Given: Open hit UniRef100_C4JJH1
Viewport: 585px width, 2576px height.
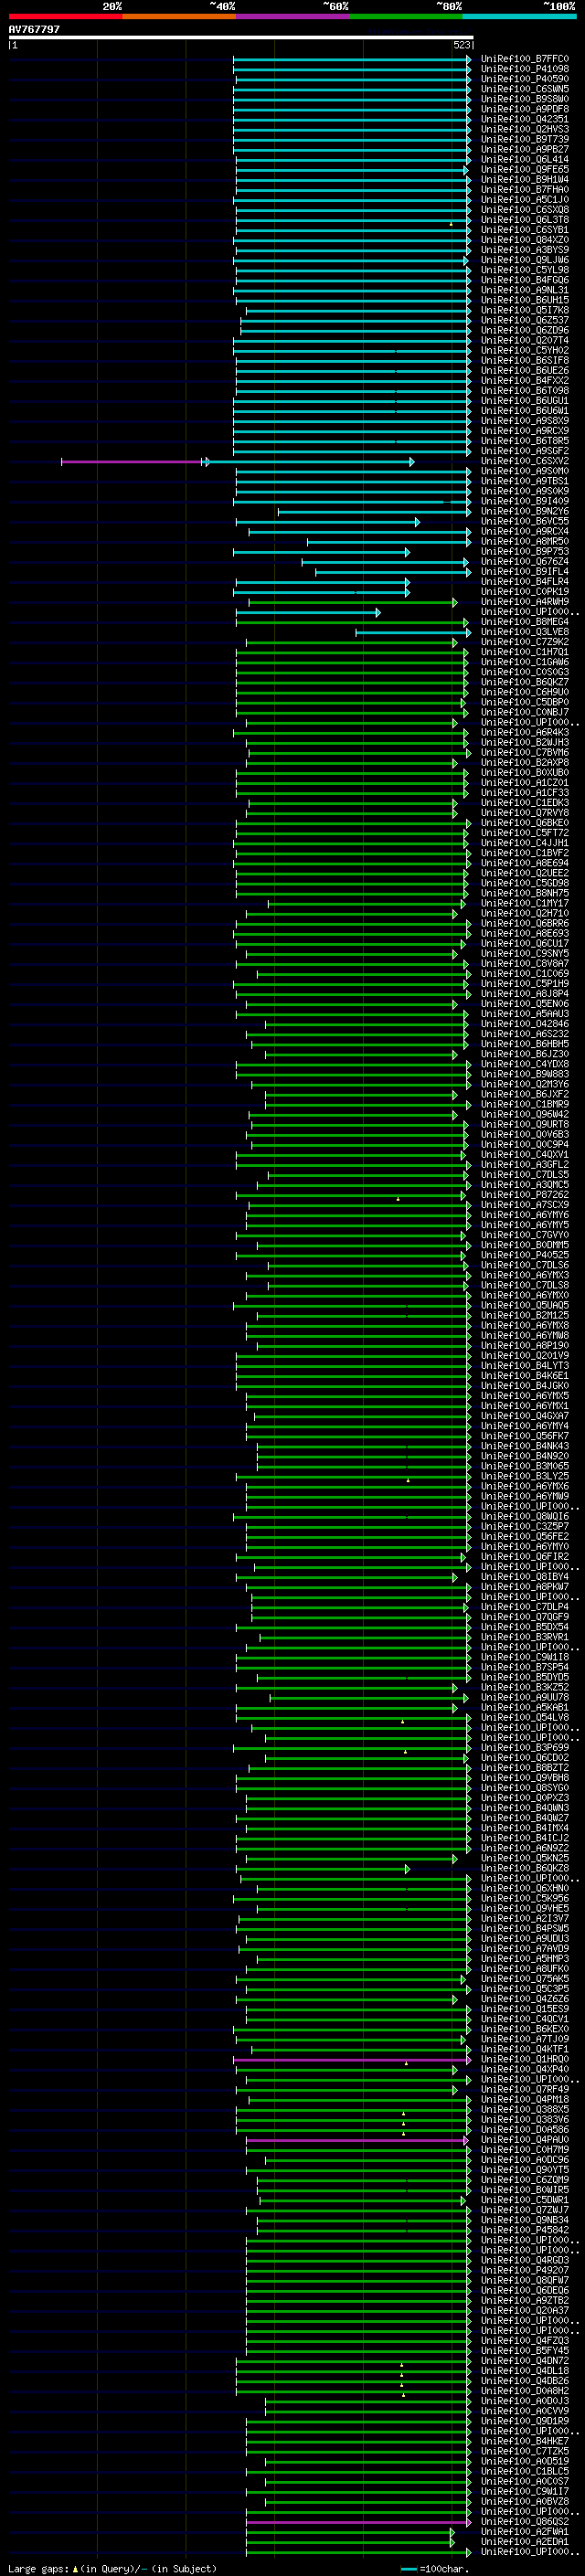Looking at the screenshot, I should (x=525, y=843).
